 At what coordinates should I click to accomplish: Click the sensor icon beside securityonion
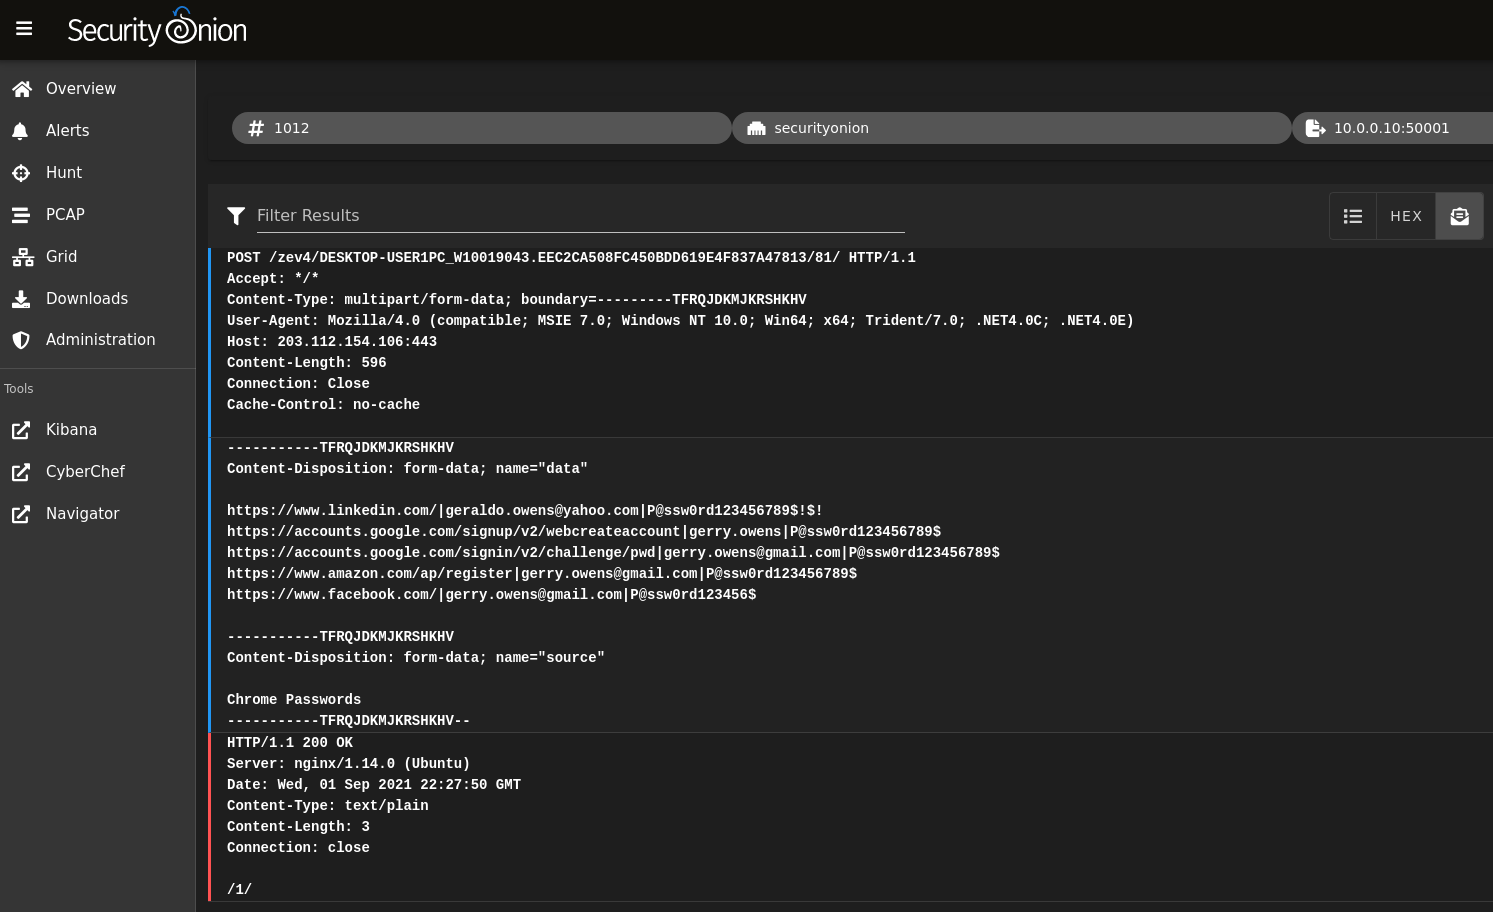(756, 128)
